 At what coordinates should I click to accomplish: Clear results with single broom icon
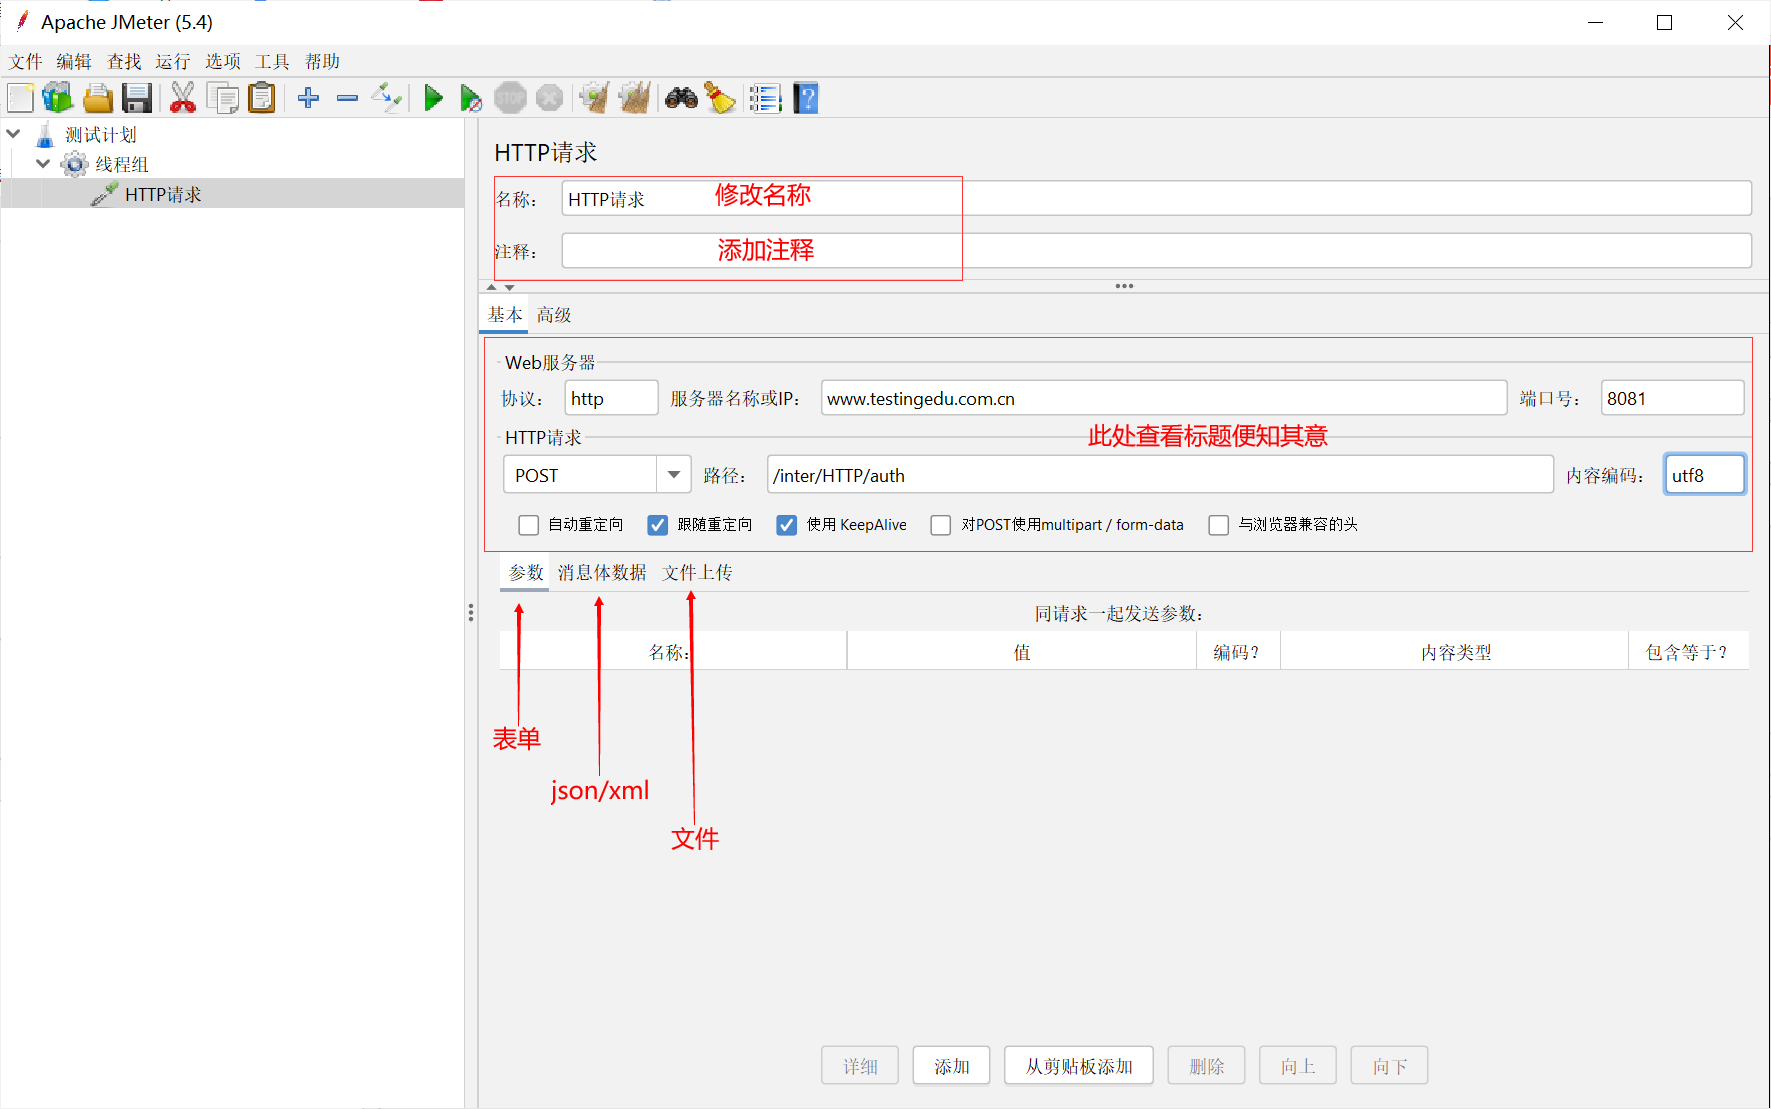(x=594, y=98)
